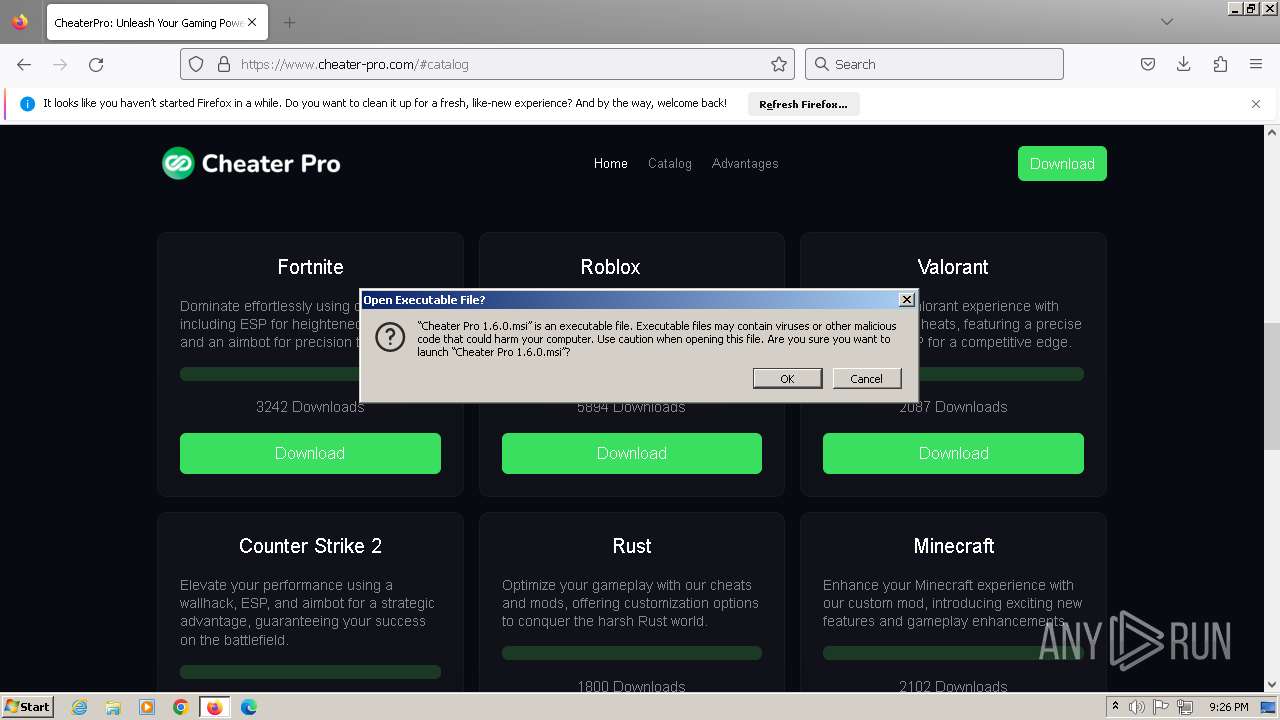Bookmark this page with the star icon
This screenshot has width=1280, height=720.
(x=779, y=64)
